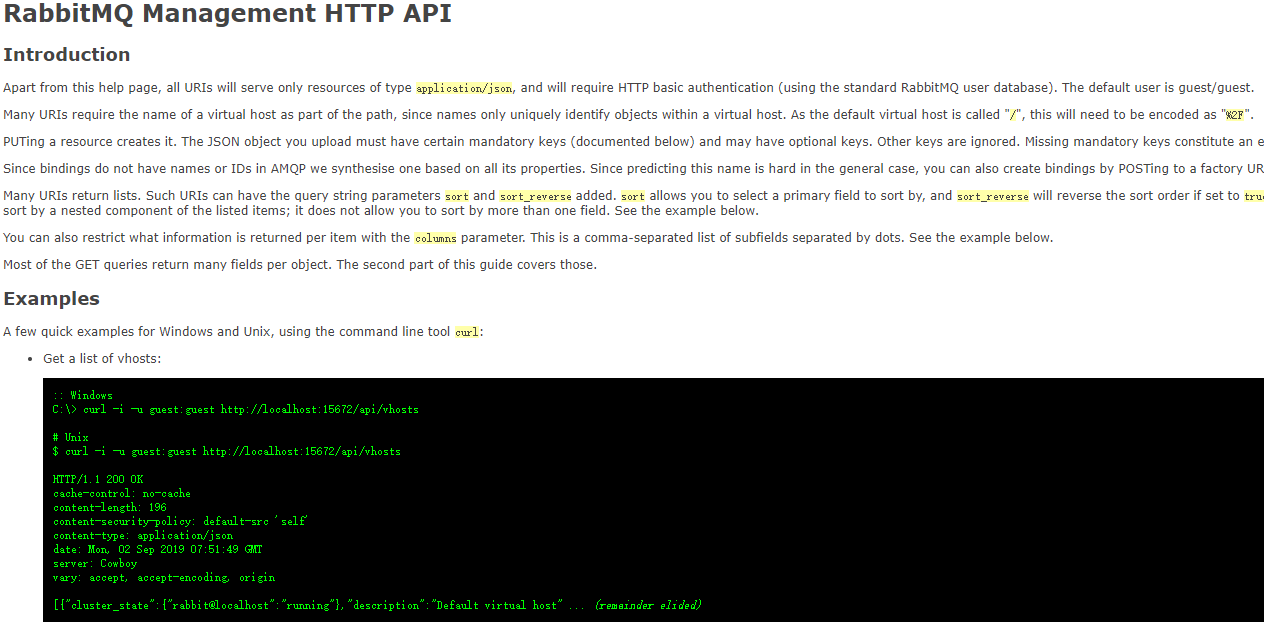The width and height of the screenshot is (1264, 629).
Task: Click the highlighted %2F code text
Action: coord(1234,115)
